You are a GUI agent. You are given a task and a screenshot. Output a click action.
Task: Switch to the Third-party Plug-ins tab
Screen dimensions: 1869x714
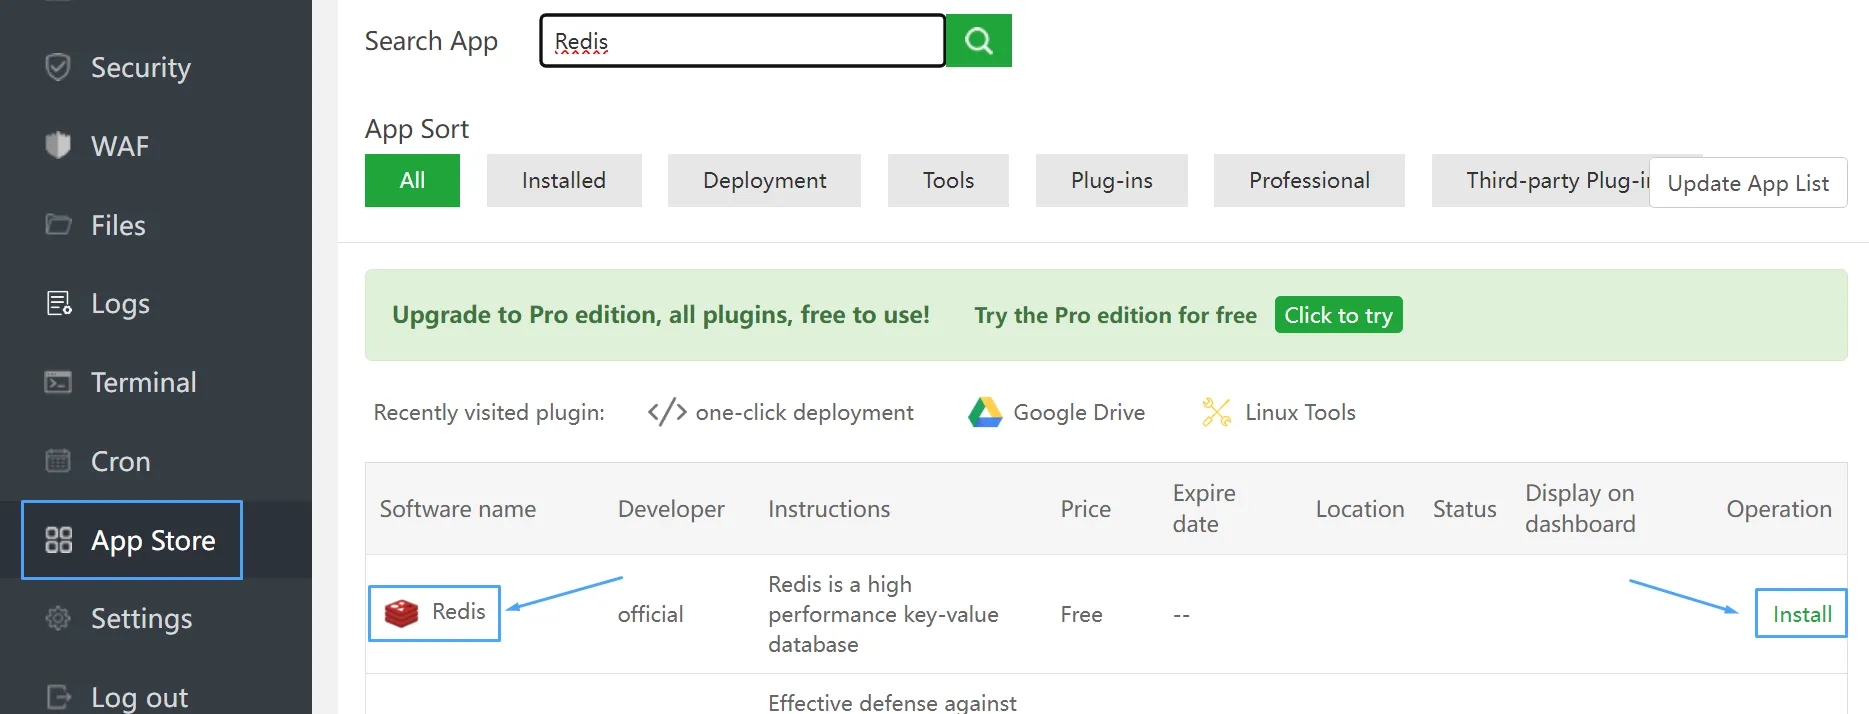(x=1540, y=180)
